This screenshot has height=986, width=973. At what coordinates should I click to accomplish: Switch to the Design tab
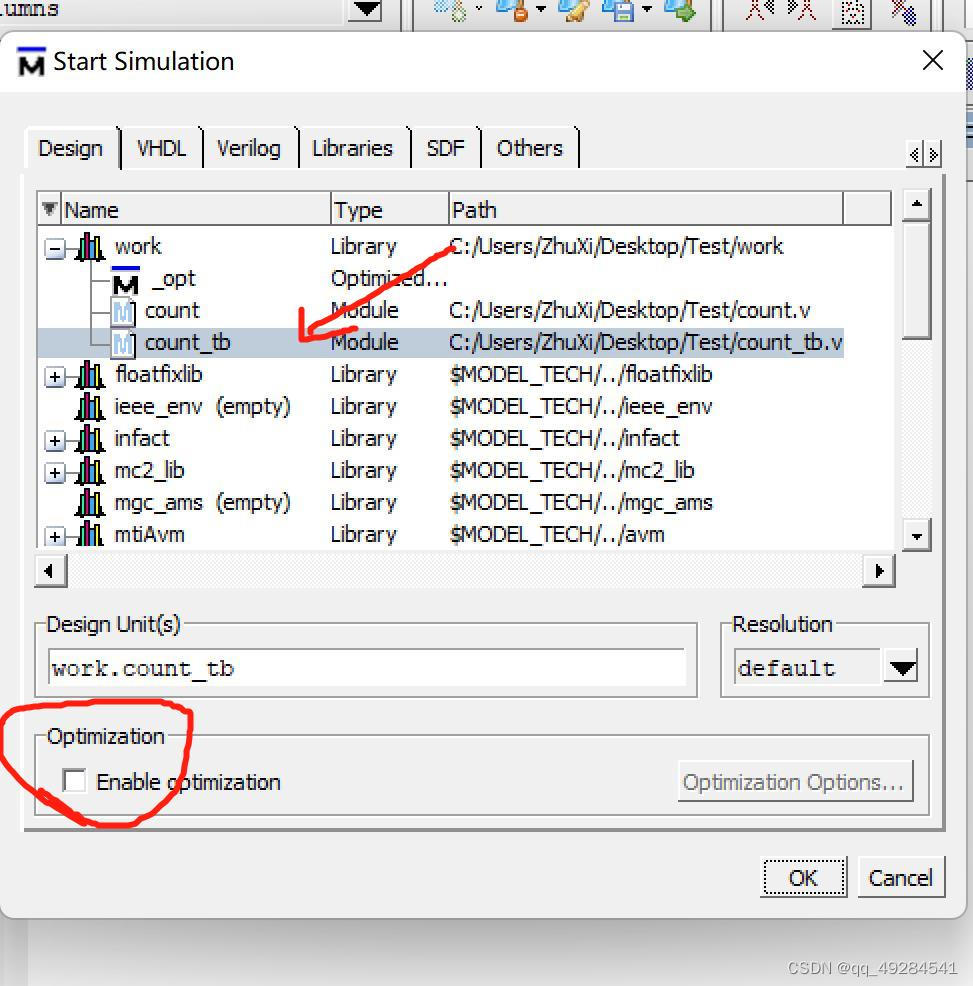tap(70, 148)
